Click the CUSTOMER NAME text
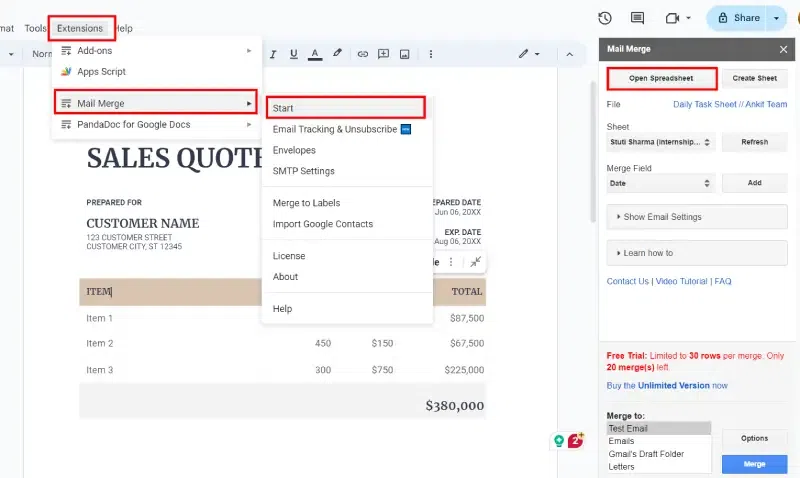 coord(143,223)
